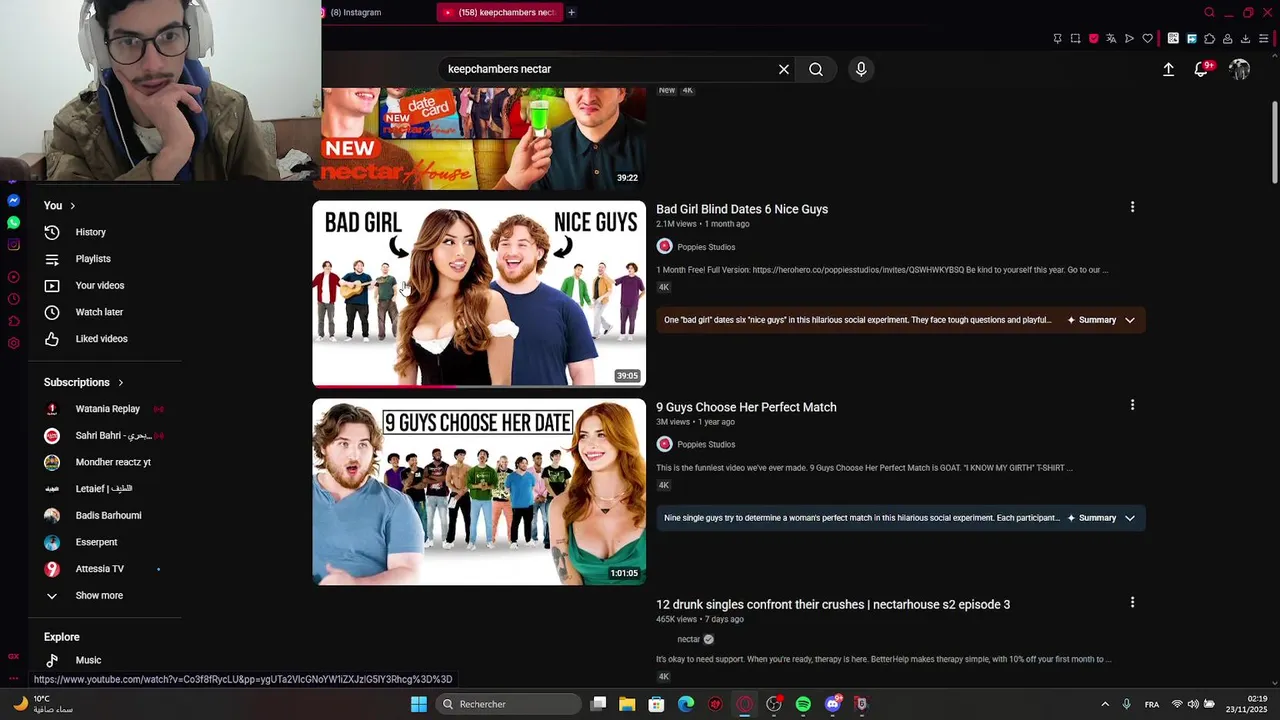Open Opera easy setup sliders icon

(1264, 39)
